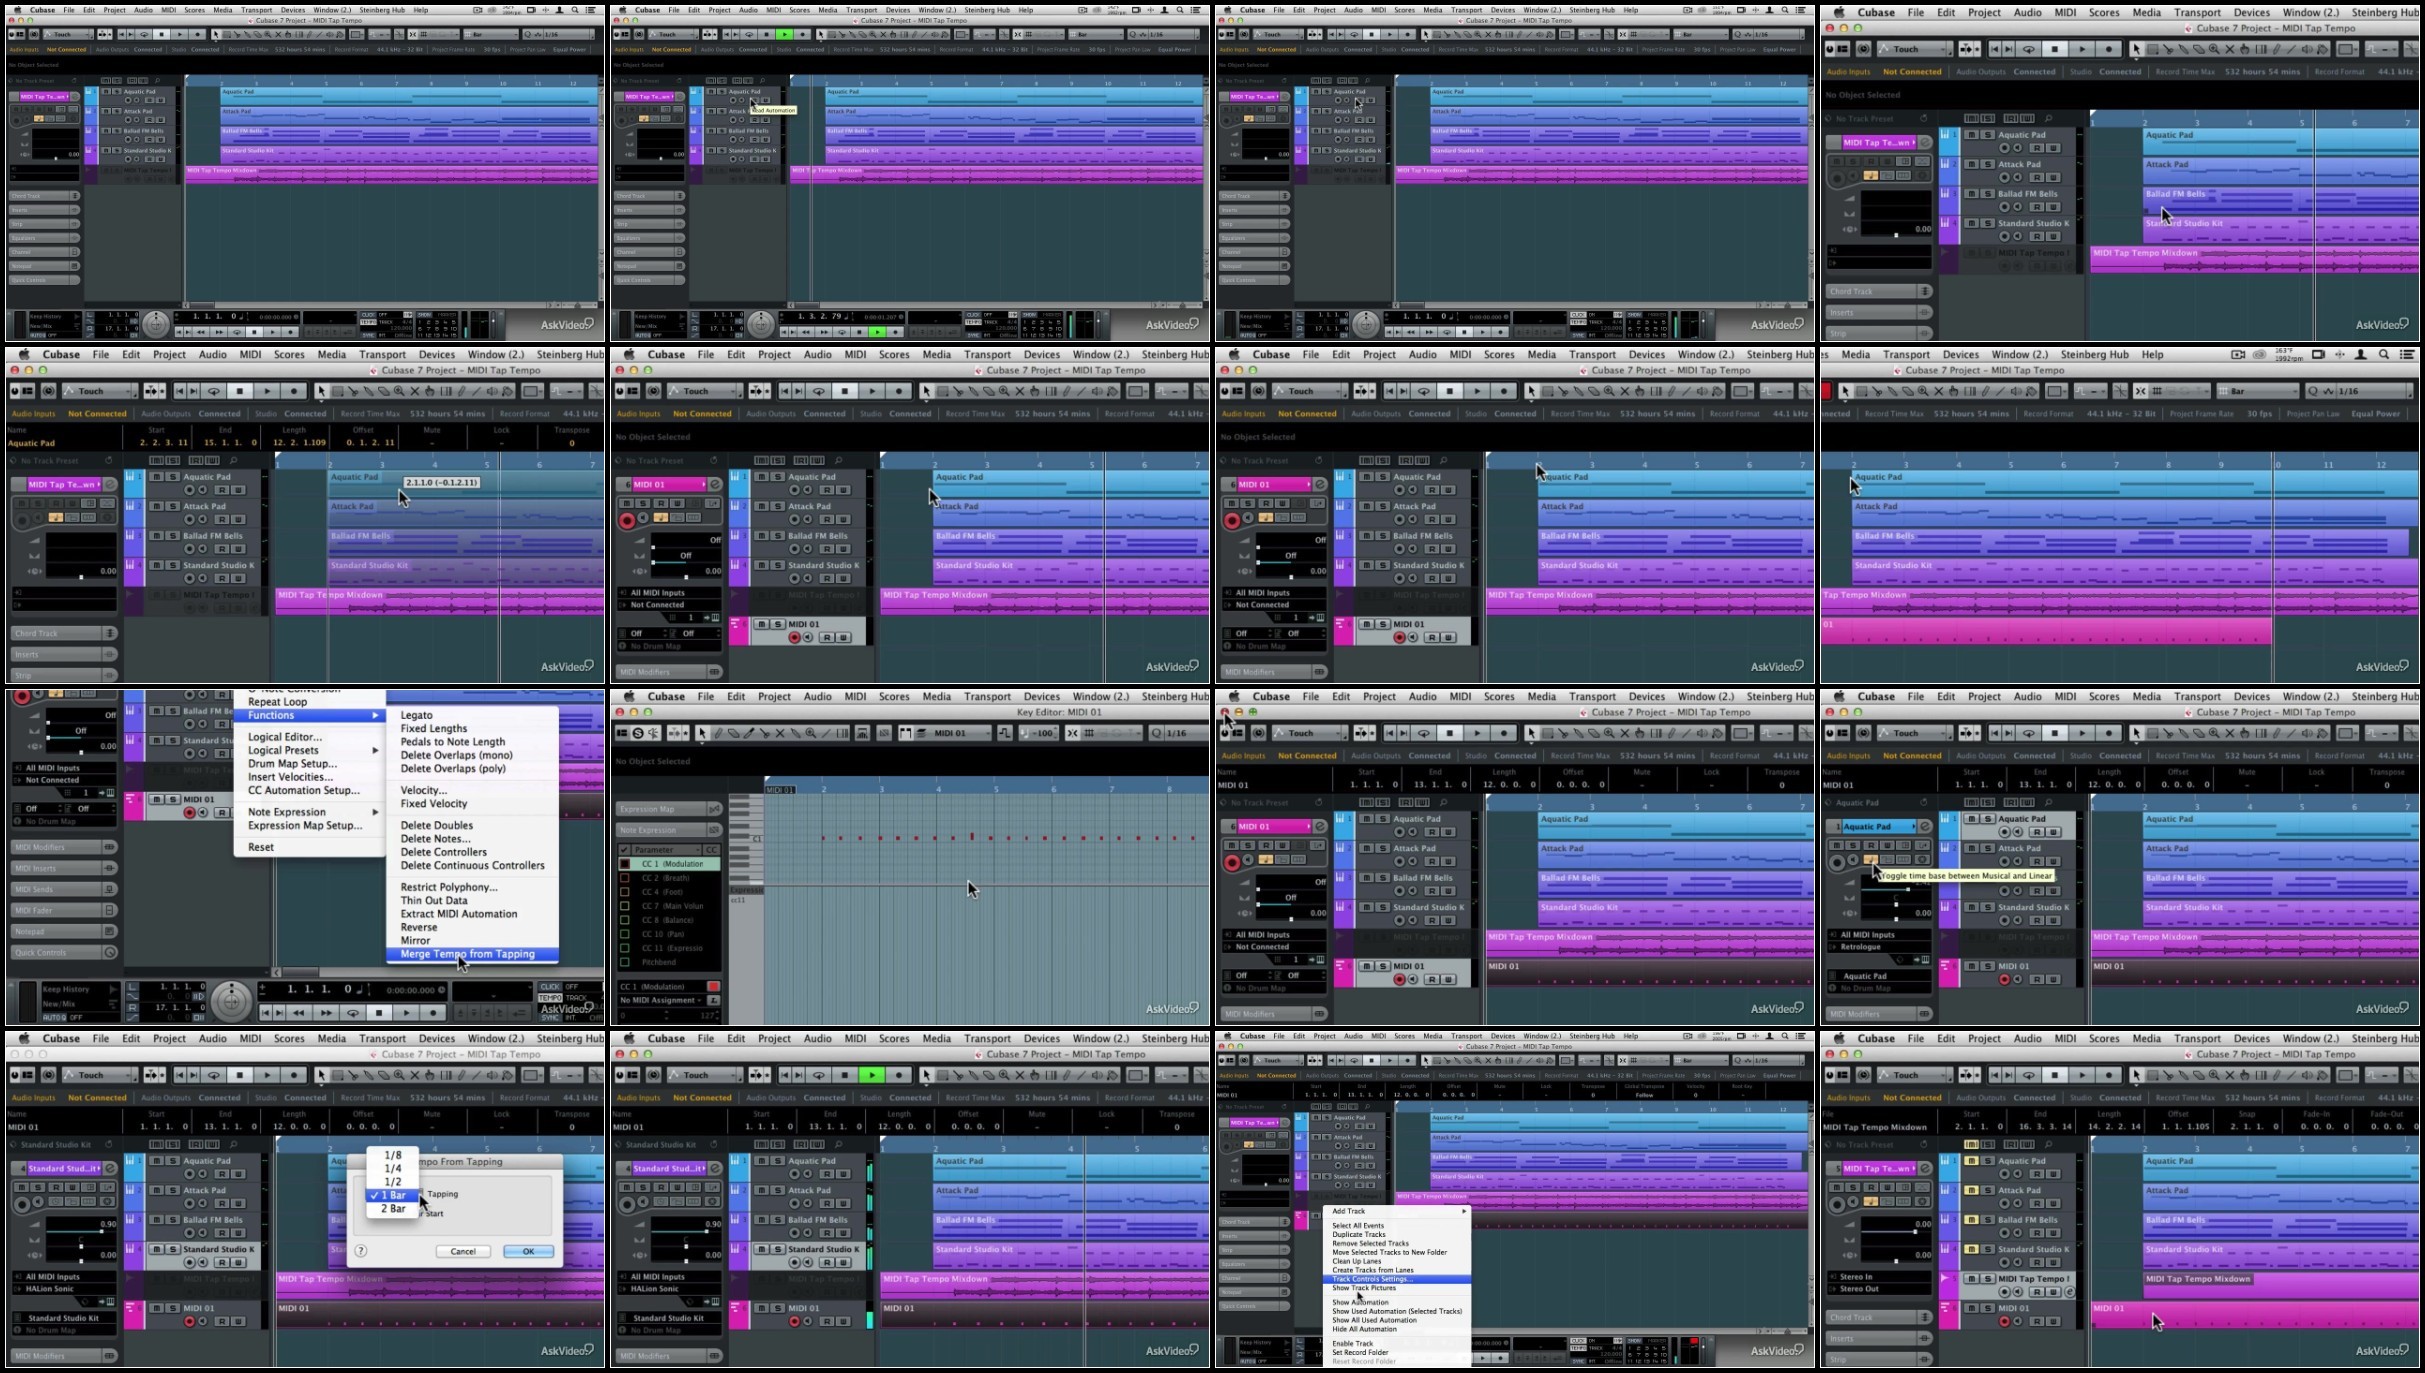Select the Time Warp tool in Key Editor

[x=842, y=733]
